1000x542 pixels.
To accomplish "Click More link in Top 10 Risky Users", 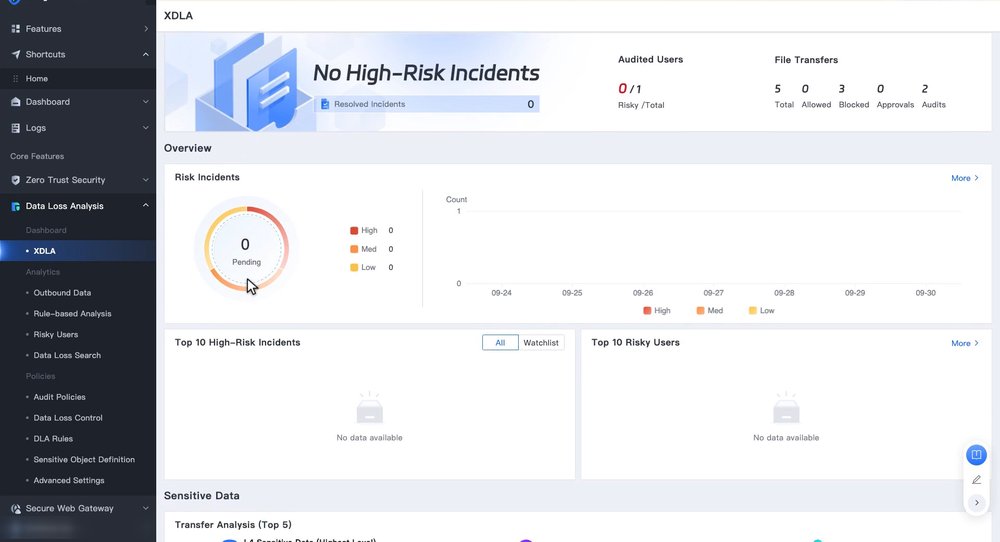I will tap(964, 343).
